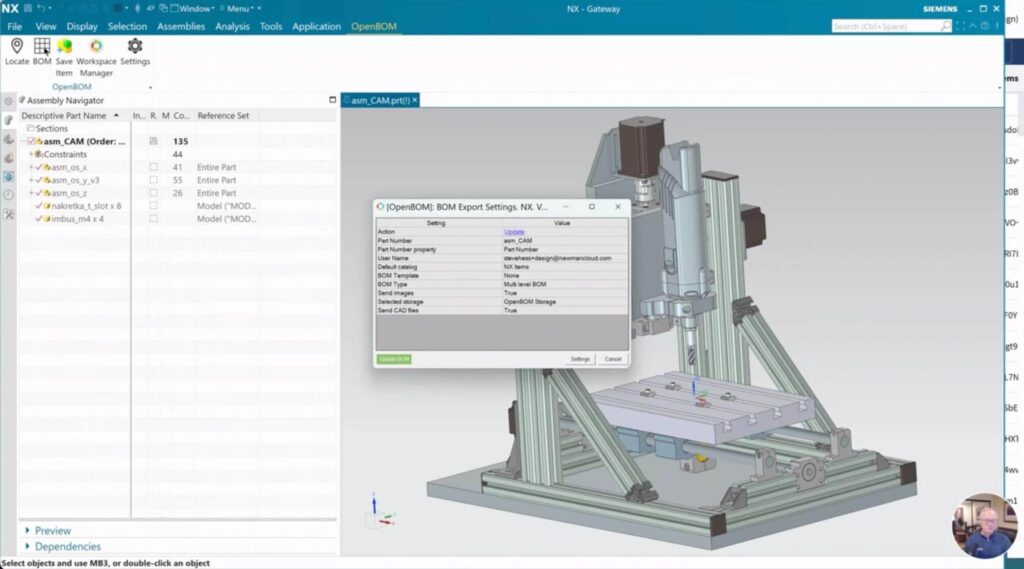The width and height of the screenshot is (1024, 569).
Task: Open the Workspace Manager
Action: coord(96,46)
